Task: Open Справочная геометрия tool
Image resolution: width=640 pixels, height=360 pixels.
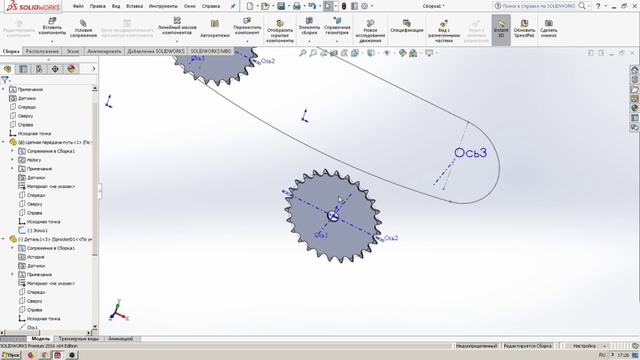Action: [337, 25]
